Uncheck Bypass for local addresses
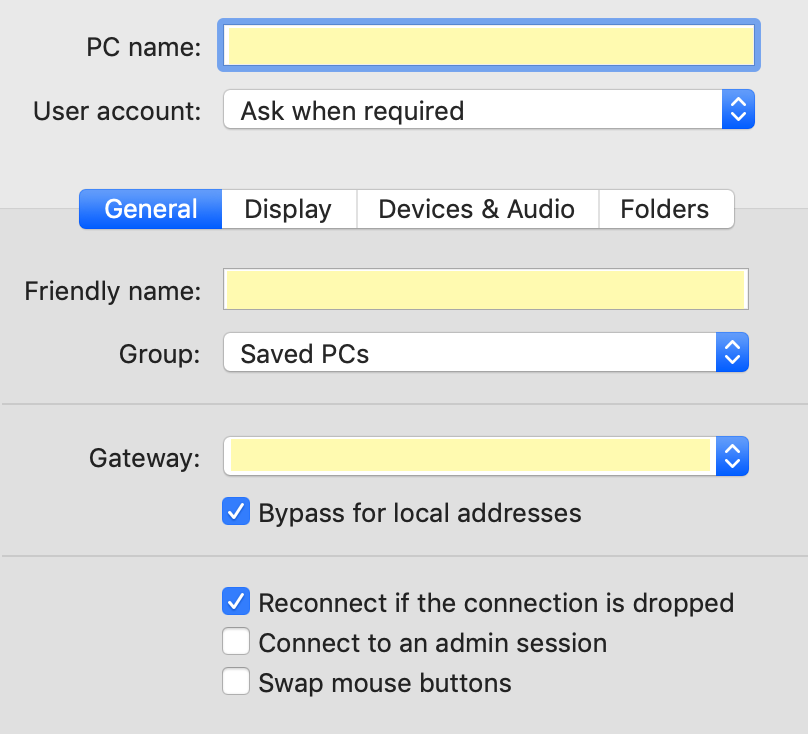Screen dimensions: 808x734 click(x=236, y=511)
